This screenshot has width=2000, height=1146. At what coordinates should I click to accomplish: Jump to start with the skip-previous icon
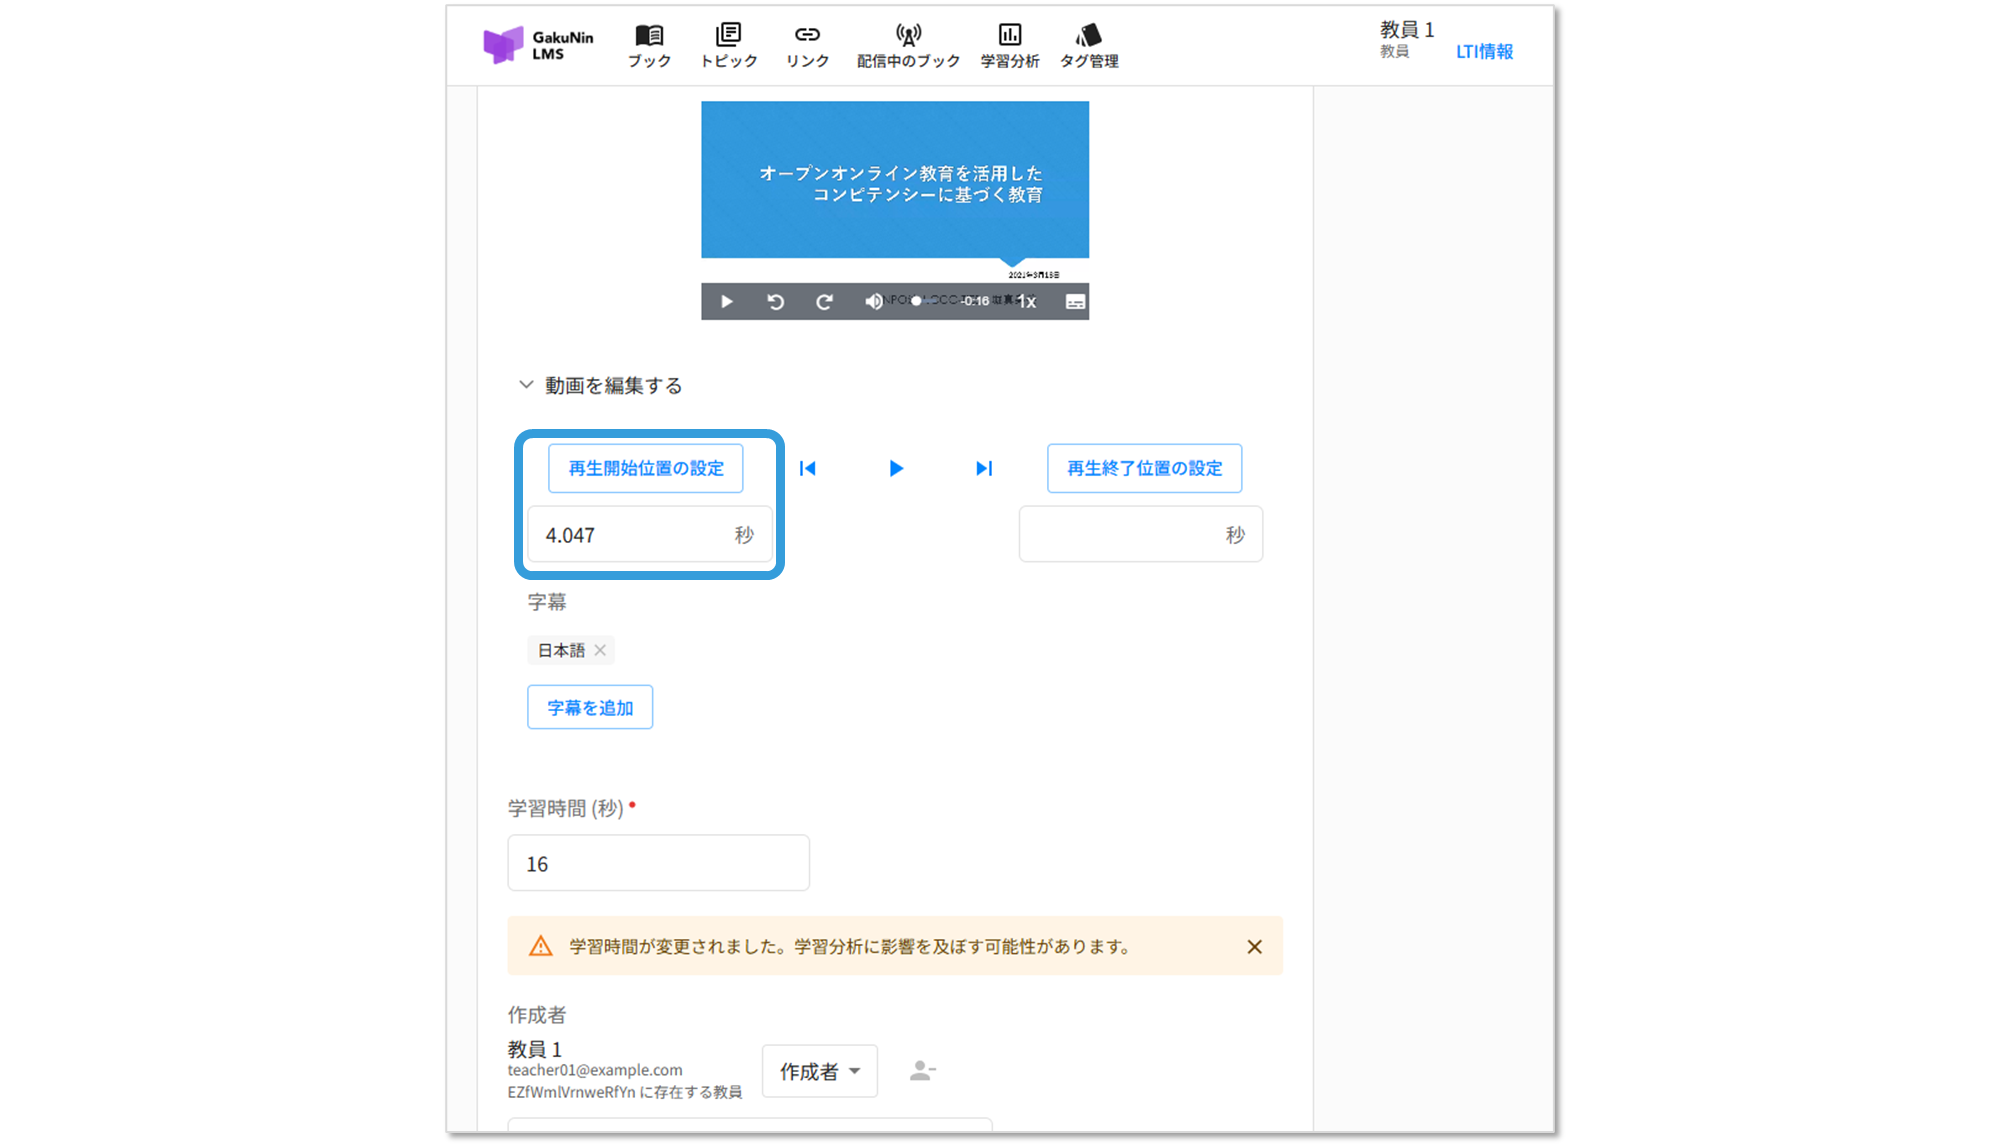coord(808,468)
